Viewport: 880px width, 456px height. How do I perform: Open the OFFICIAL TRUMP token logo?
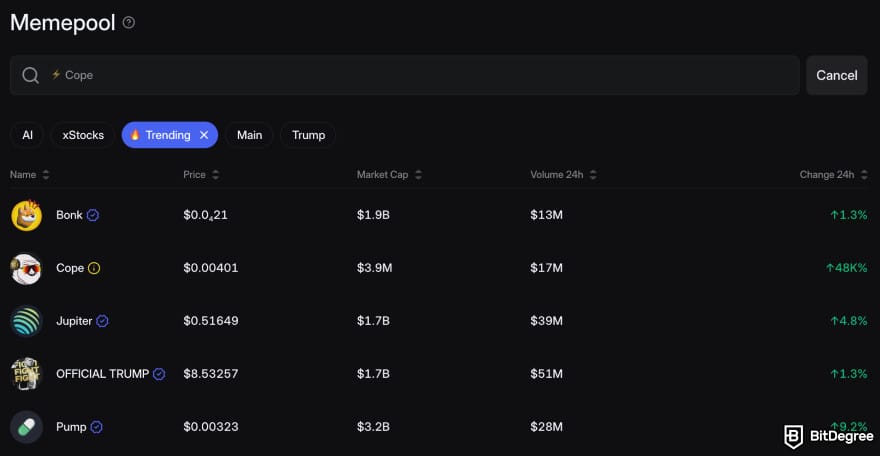26,374
